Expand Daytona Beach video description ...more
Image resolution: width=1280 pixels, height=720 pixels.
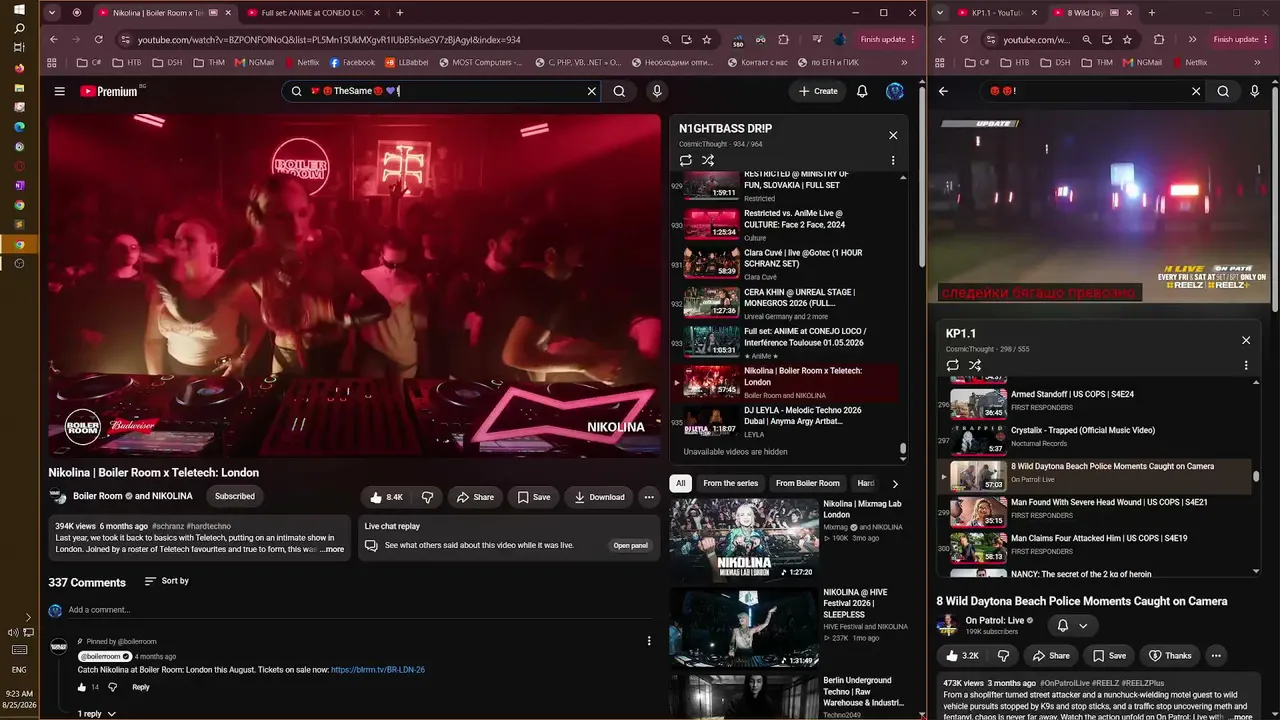[1241, 717]
